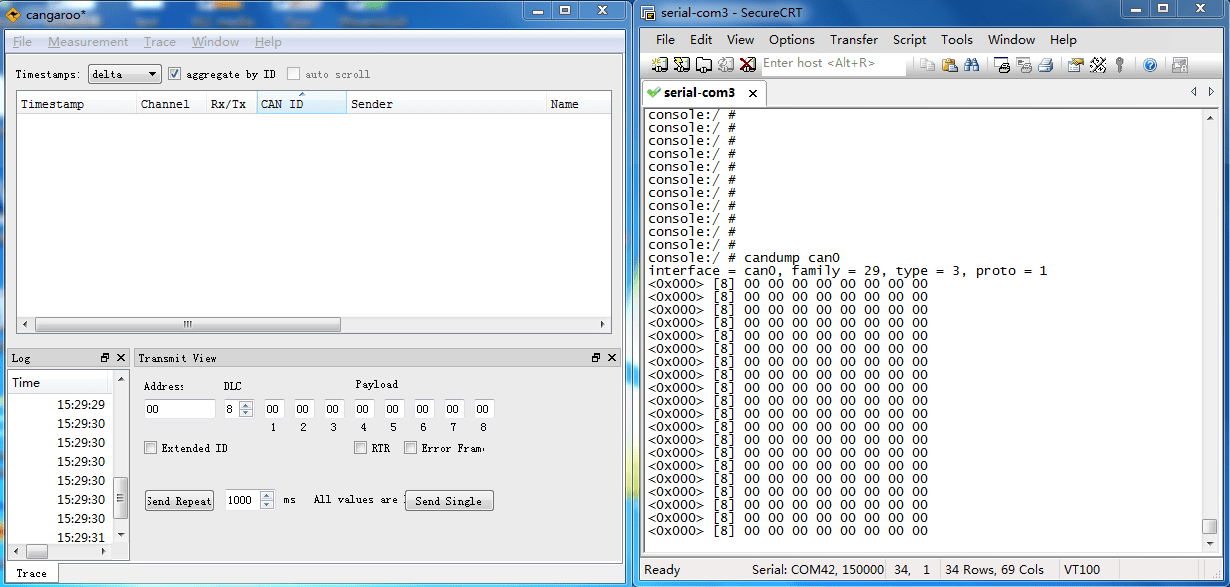Float the Transmit View panel
This screenshot has height=587, width=1230.
tap(596, 358)
